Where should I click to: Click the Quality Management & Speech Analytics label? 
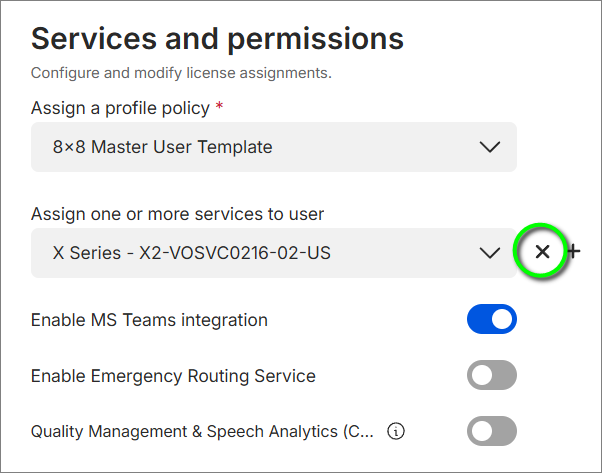(x=202, y=432)
